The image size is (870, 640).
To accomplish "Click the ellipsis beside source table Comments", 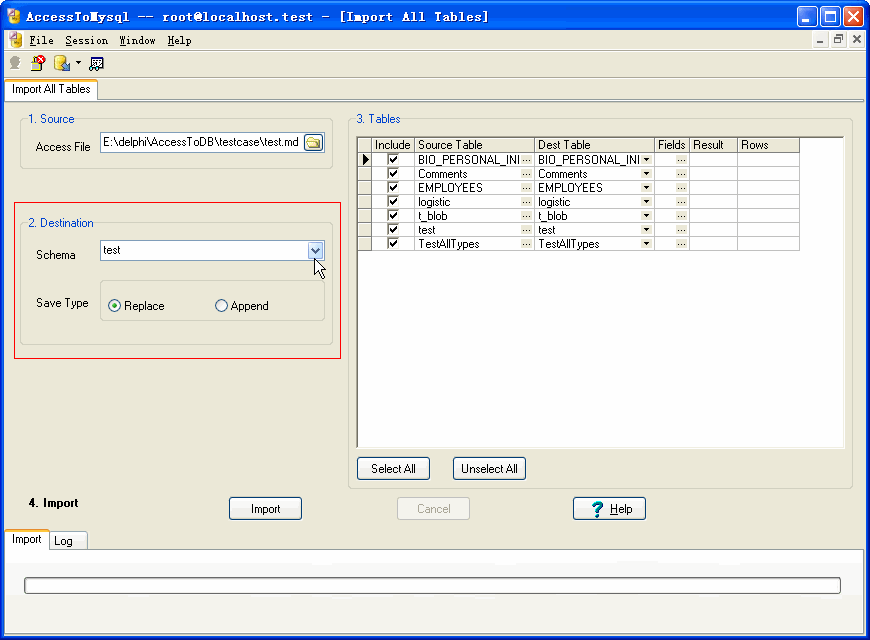I will (x=526, y=174).
